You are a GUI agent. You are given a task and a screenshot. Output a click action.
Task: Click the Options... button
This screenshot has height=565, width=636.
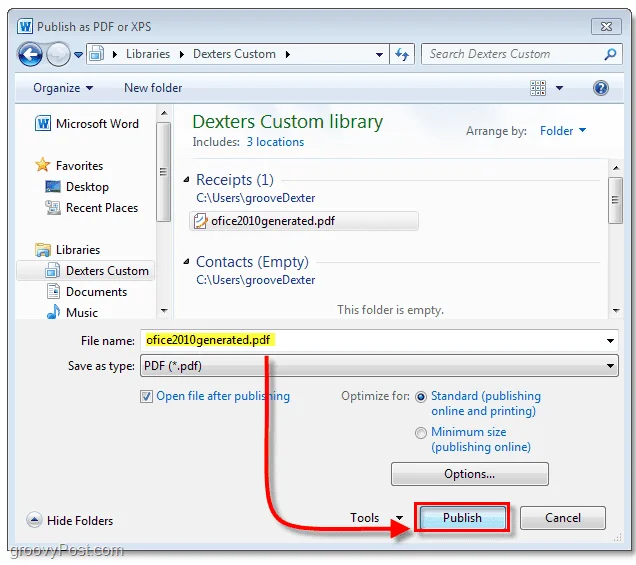pos(470,474)
